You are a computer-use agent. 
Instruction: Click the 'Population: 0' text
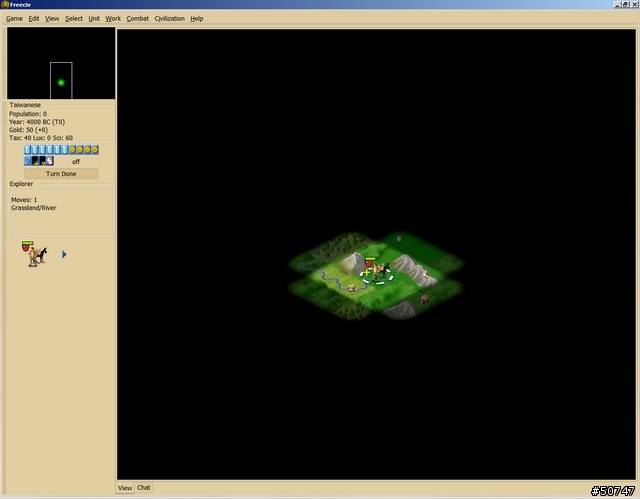[28, 114]
